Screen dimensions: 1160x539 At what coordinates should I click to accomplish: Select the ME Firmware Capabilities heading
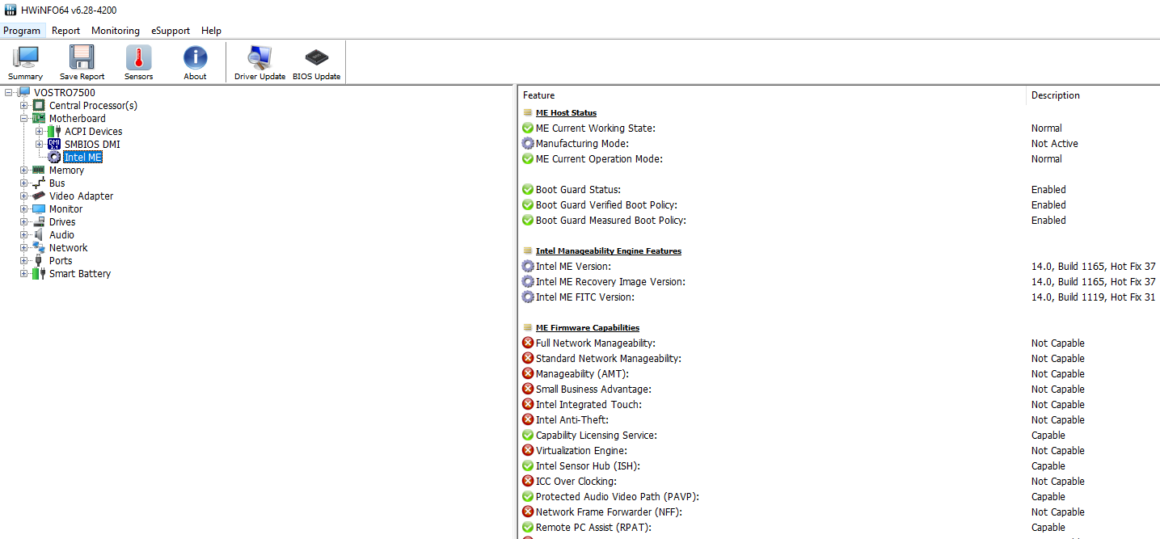tap(587, 328)
